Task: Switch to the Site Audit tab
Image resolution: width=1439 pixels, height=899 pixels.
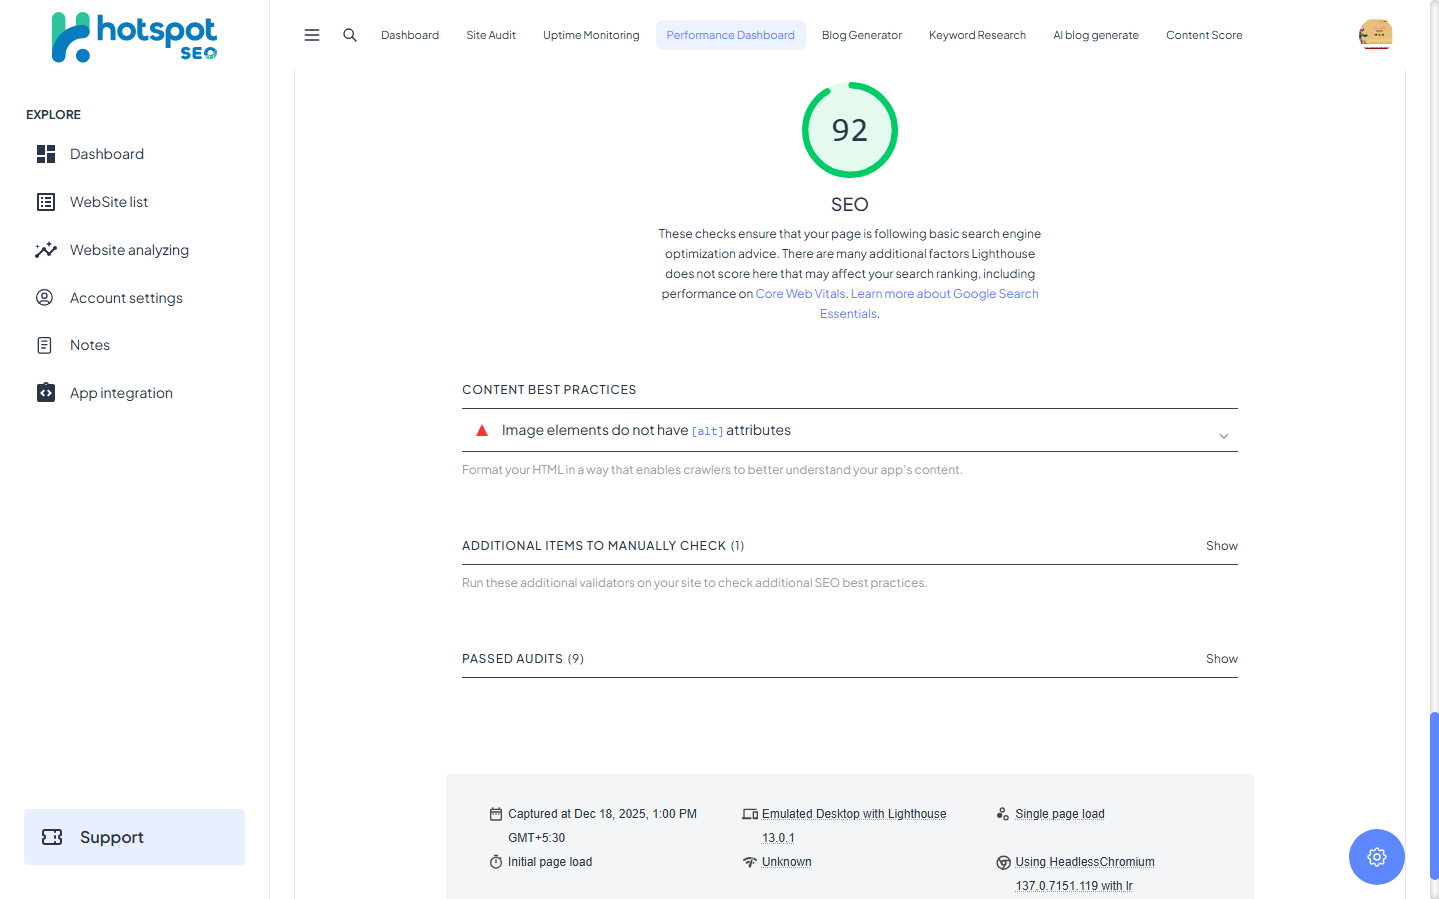Action: (x=491, y=35)
